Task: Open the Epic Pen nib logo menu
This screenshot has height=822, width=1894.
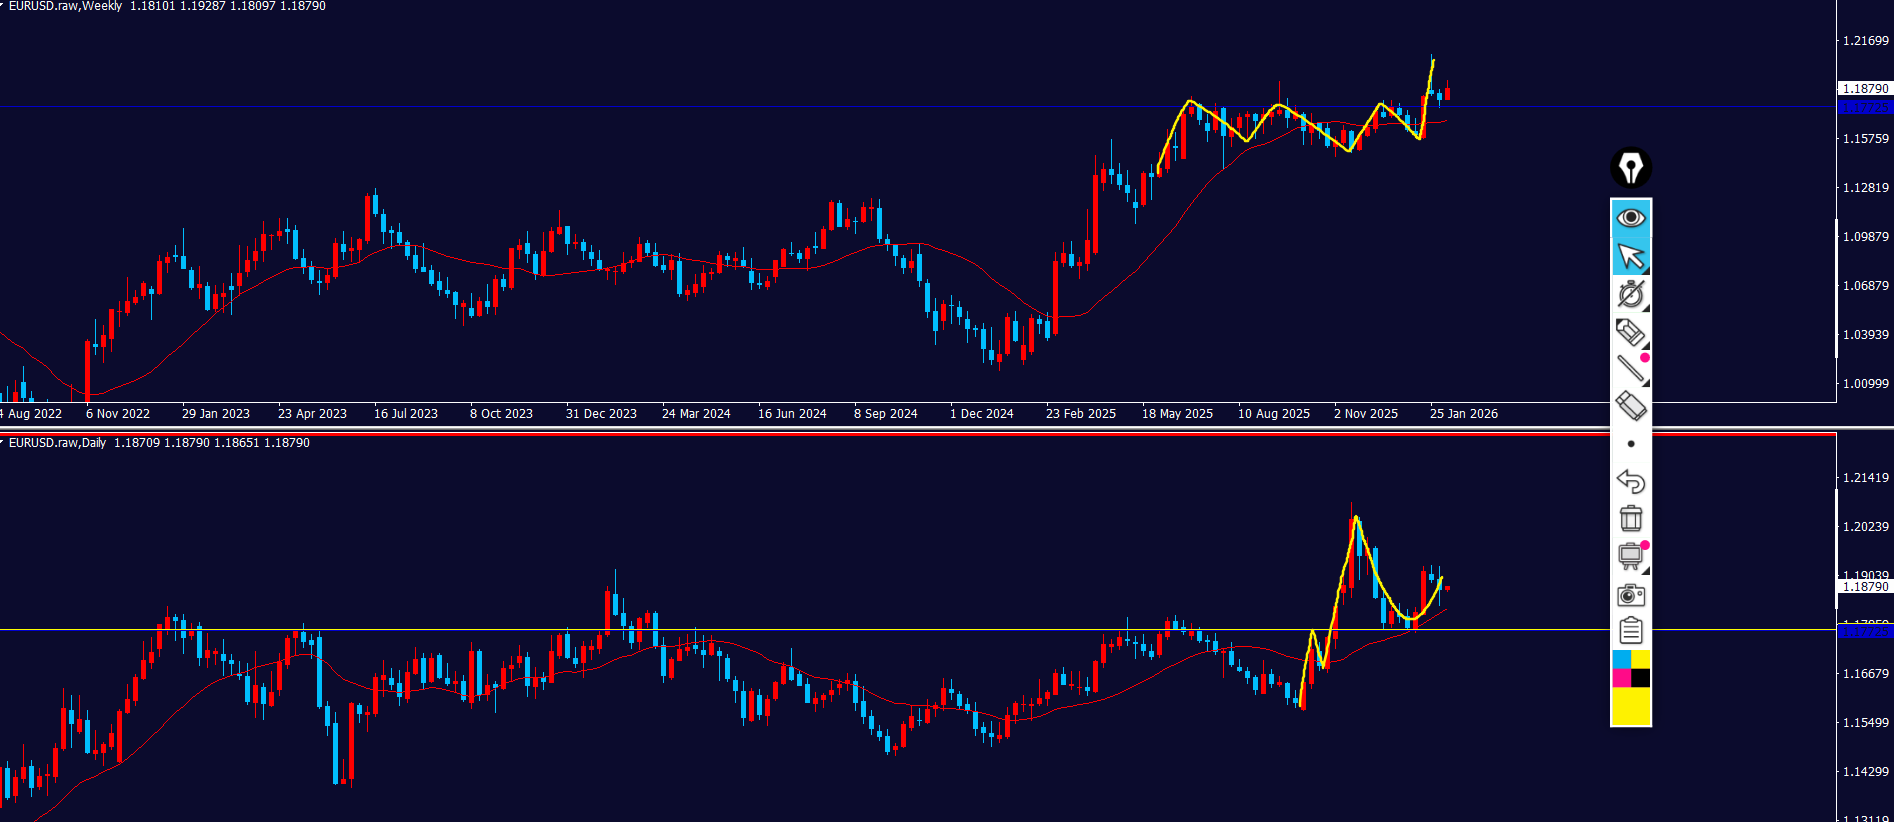Action: click(1630, 168)
